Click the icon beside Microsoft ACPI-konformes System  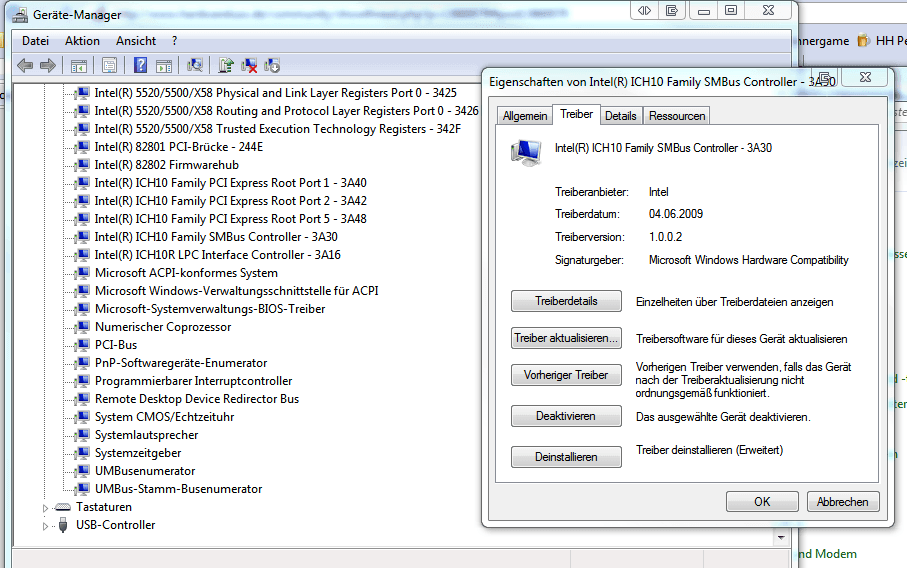click(83, 273)
